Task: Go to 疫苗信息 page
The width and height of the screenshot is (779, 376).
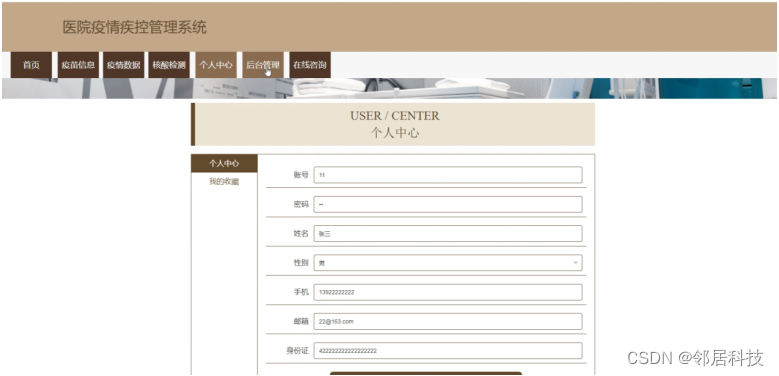Action: point(78,65)
